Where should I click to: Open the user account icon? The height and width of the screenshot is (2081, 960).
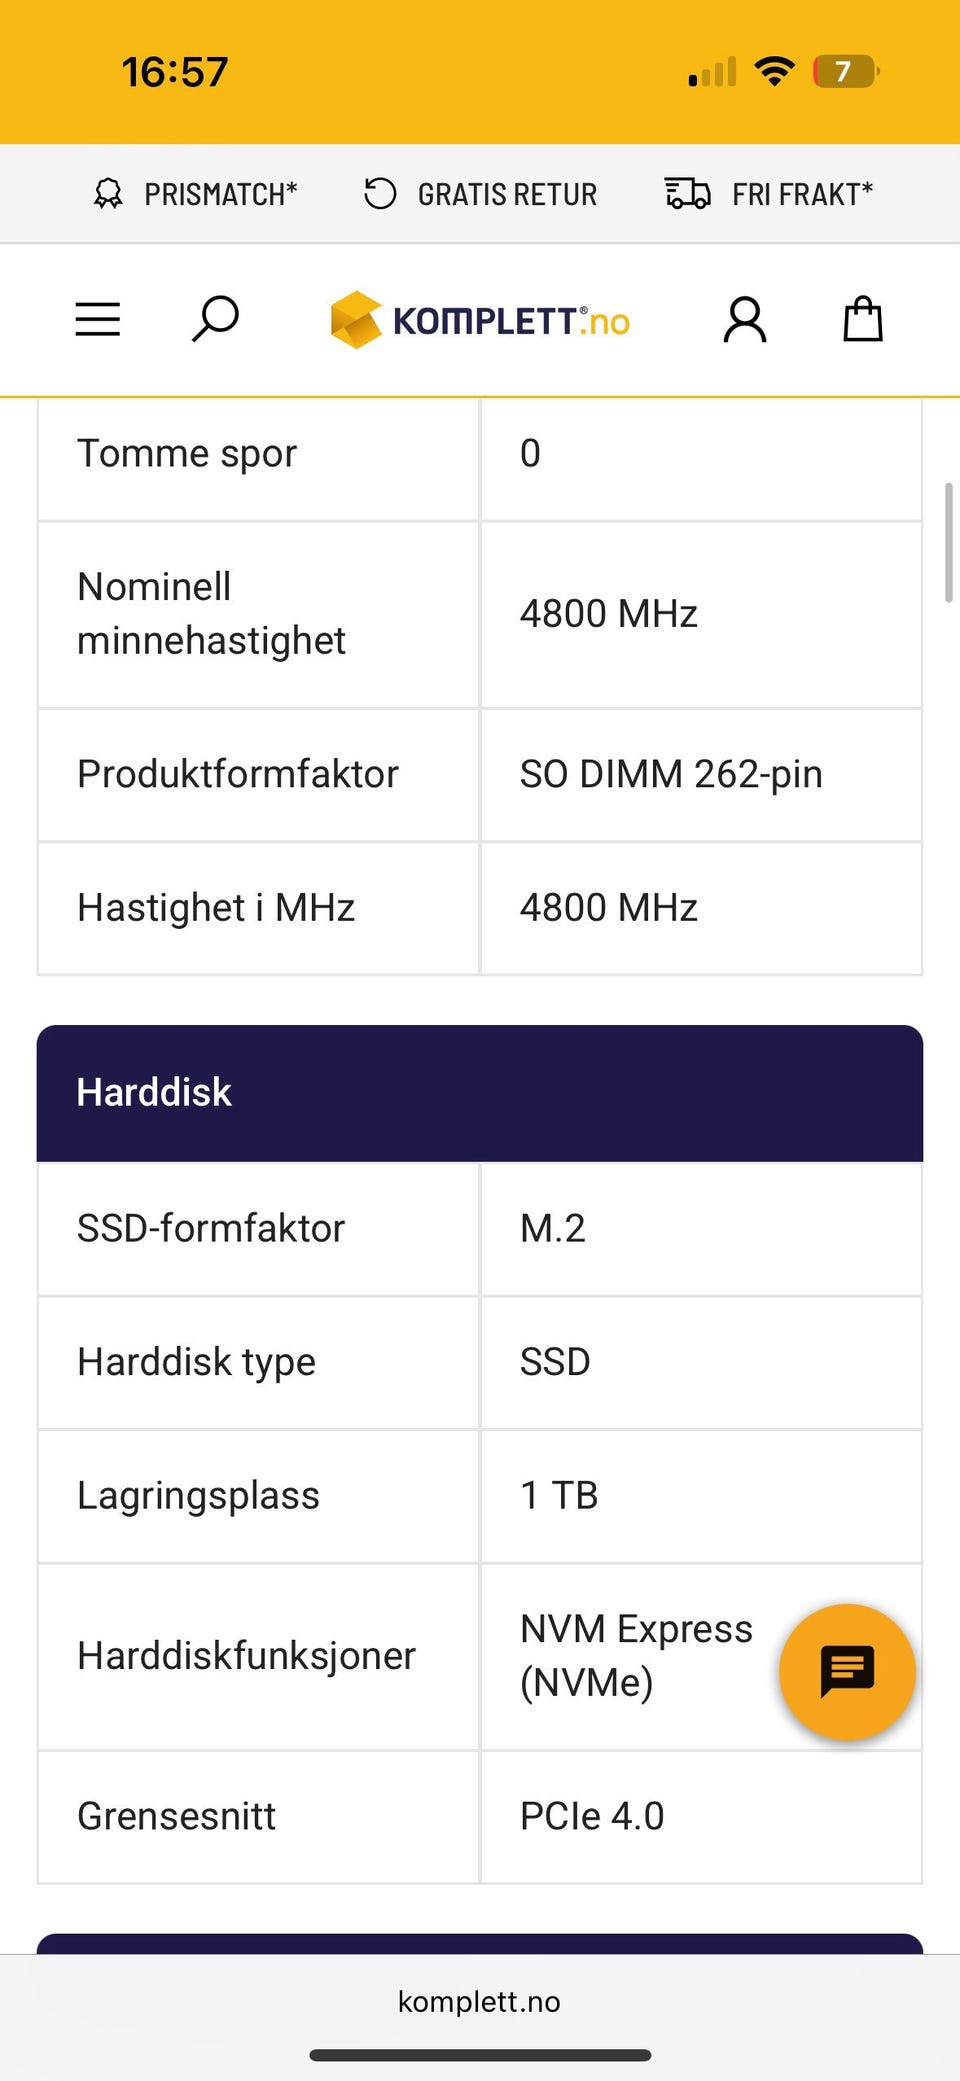(745, 320)
